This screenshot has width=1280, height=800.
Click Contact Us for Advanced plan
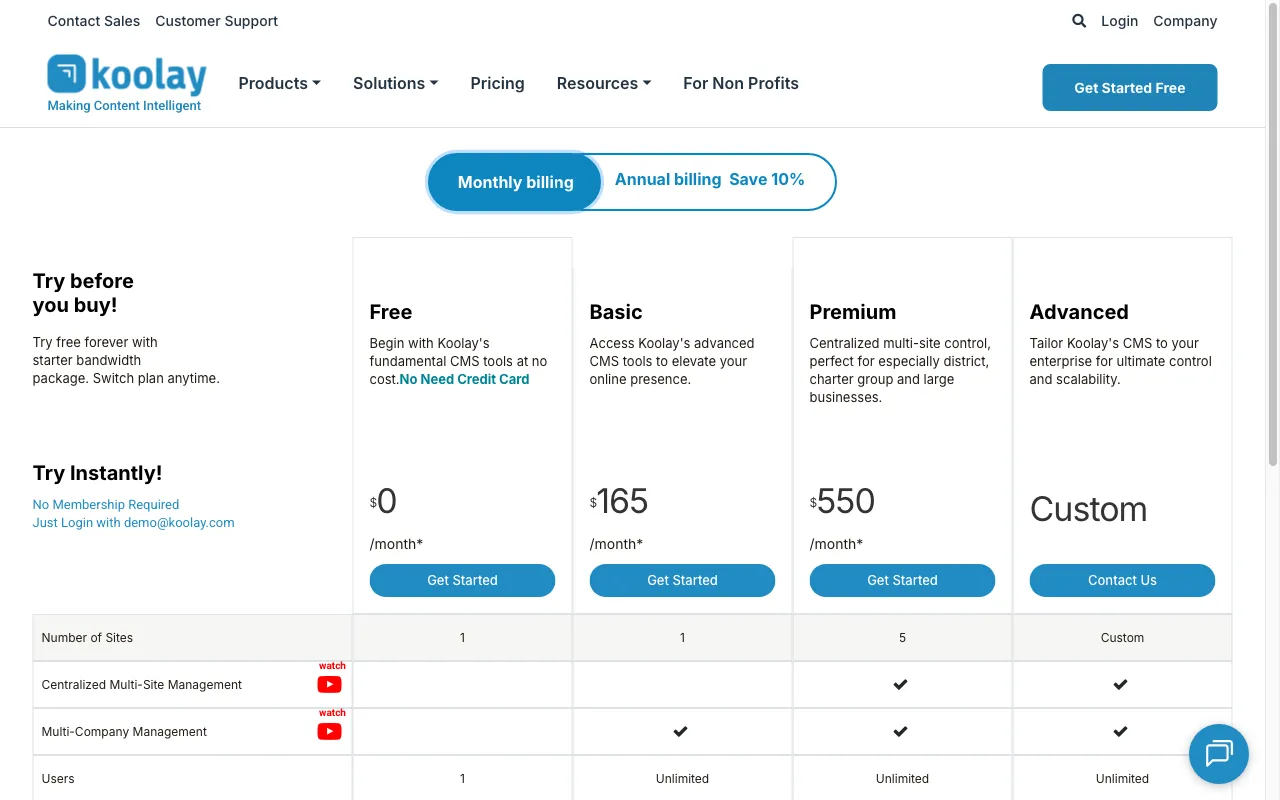(1122, 580)
